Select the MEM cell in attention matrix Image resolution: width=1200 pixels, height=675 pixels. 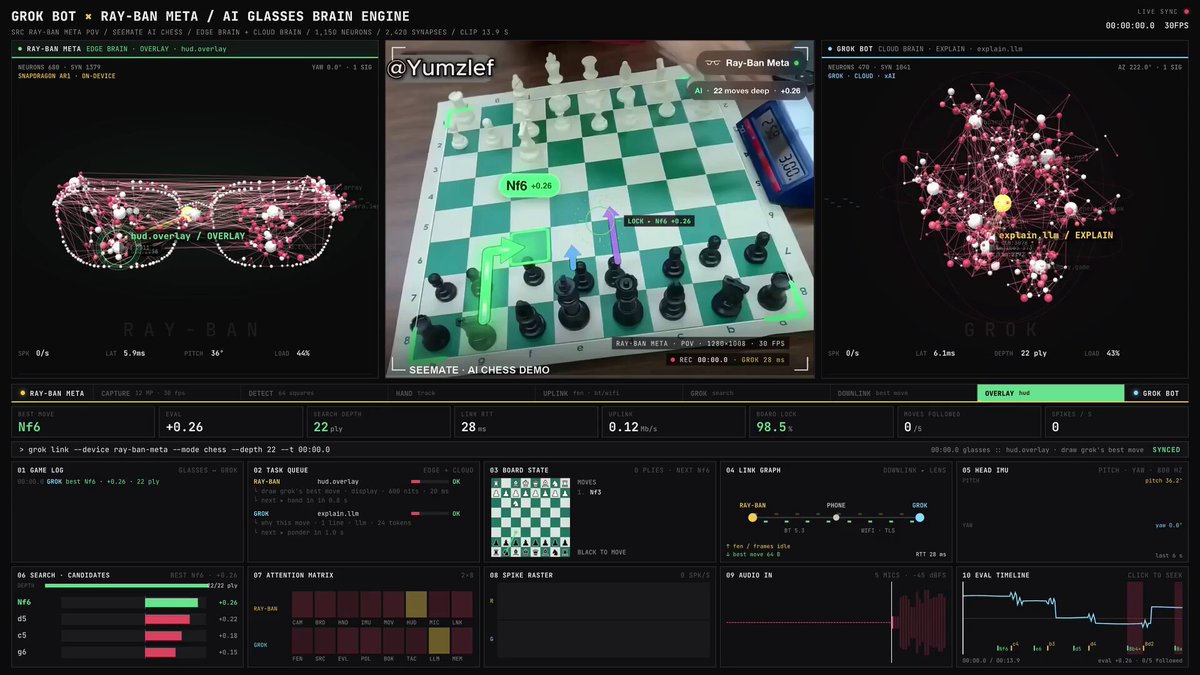pyautogui.click(x=463, y=640)
